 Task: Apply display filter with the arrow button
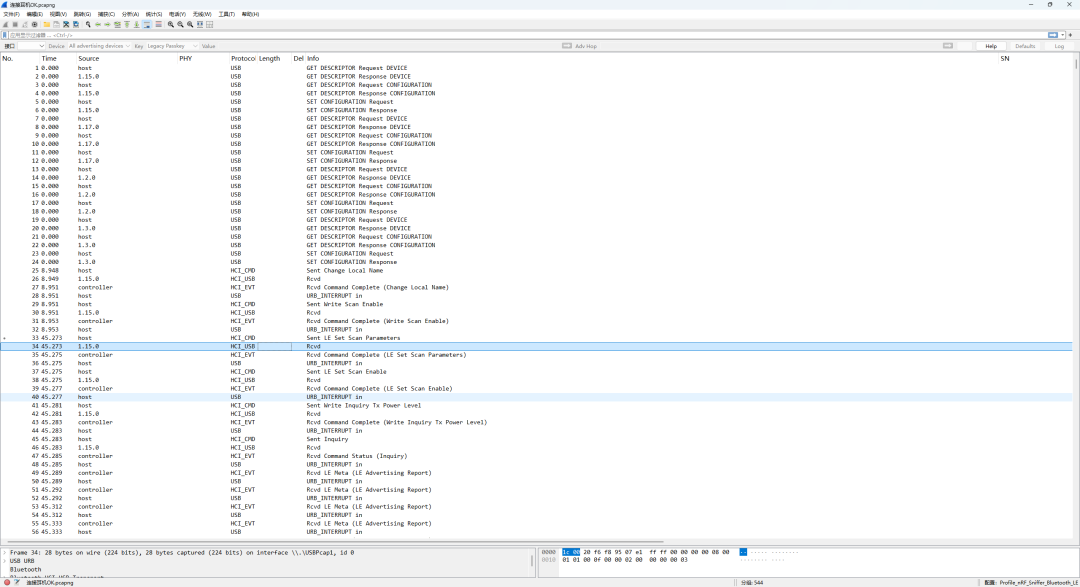tap(1053, 35)
